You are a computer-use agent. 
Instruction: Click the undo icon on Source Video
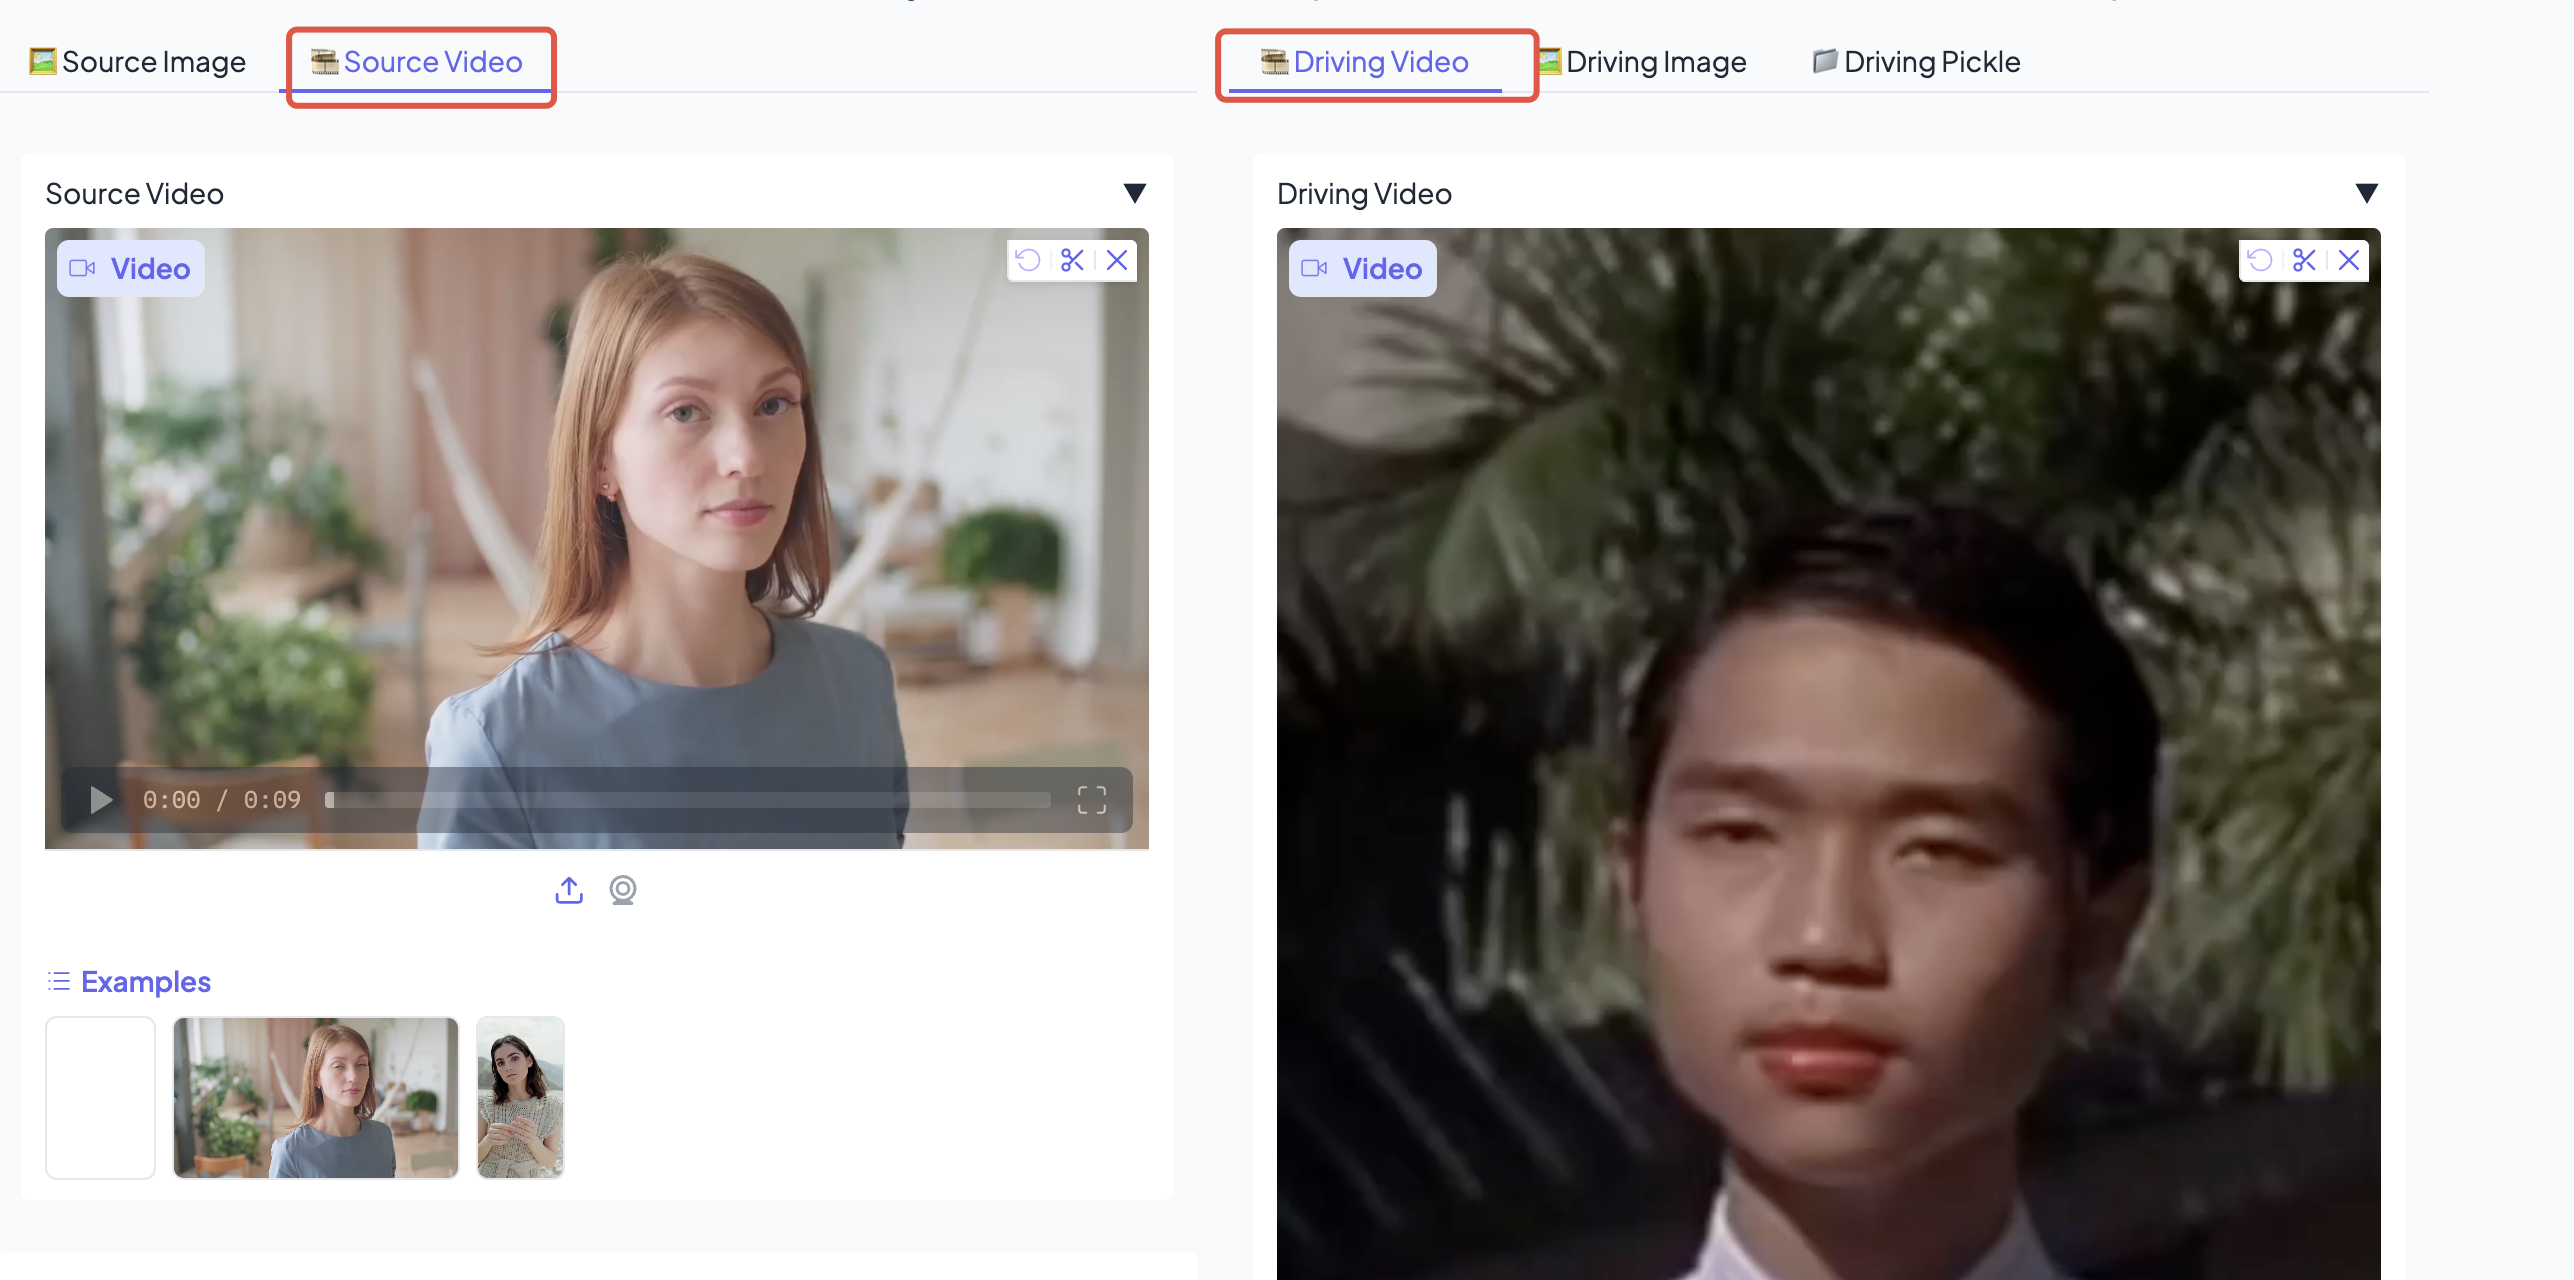1028,261
